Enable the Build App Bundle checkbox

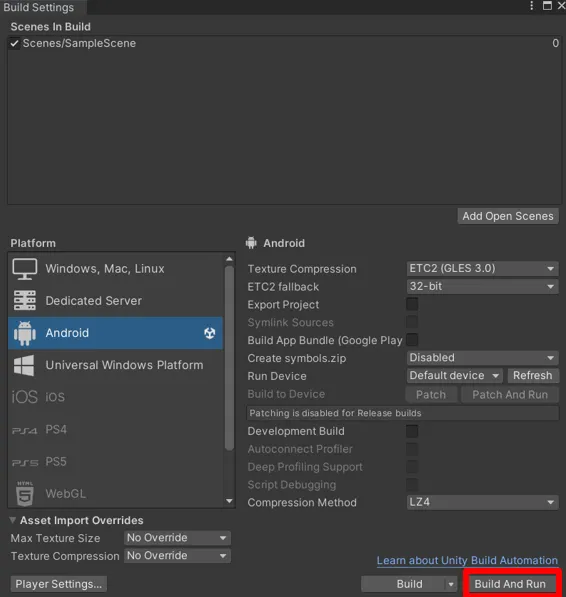[412, 340]
